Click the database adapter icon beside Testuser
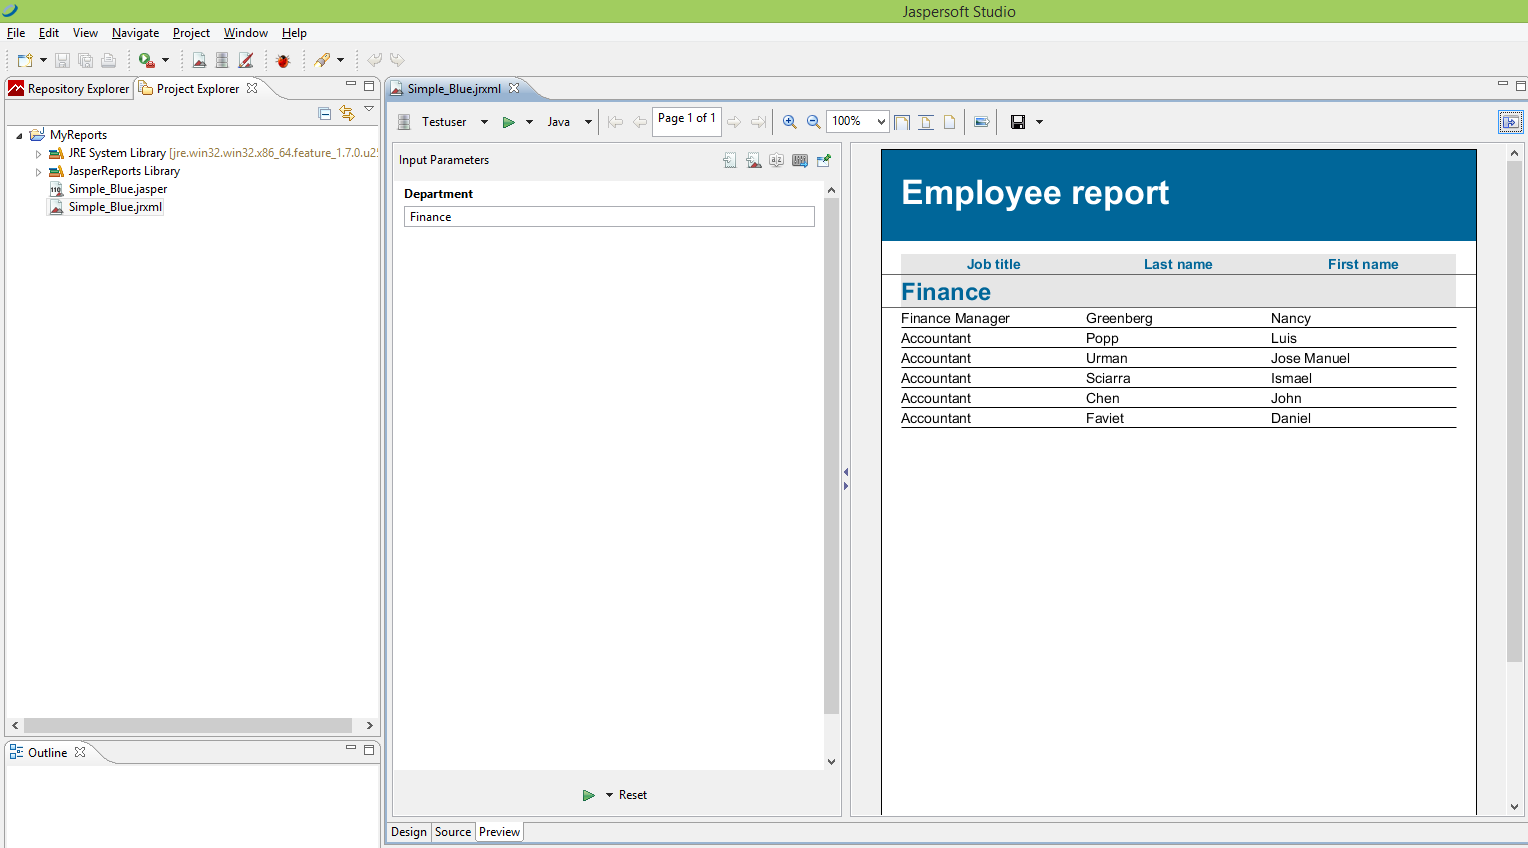The width and height of the screenshot is (1528, 848). coord(403,121)
